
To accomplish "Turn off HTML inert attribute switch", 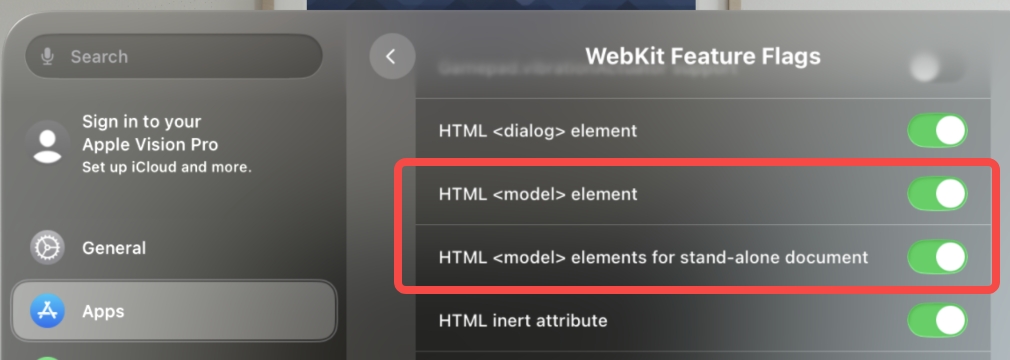I will coord(937,320).
